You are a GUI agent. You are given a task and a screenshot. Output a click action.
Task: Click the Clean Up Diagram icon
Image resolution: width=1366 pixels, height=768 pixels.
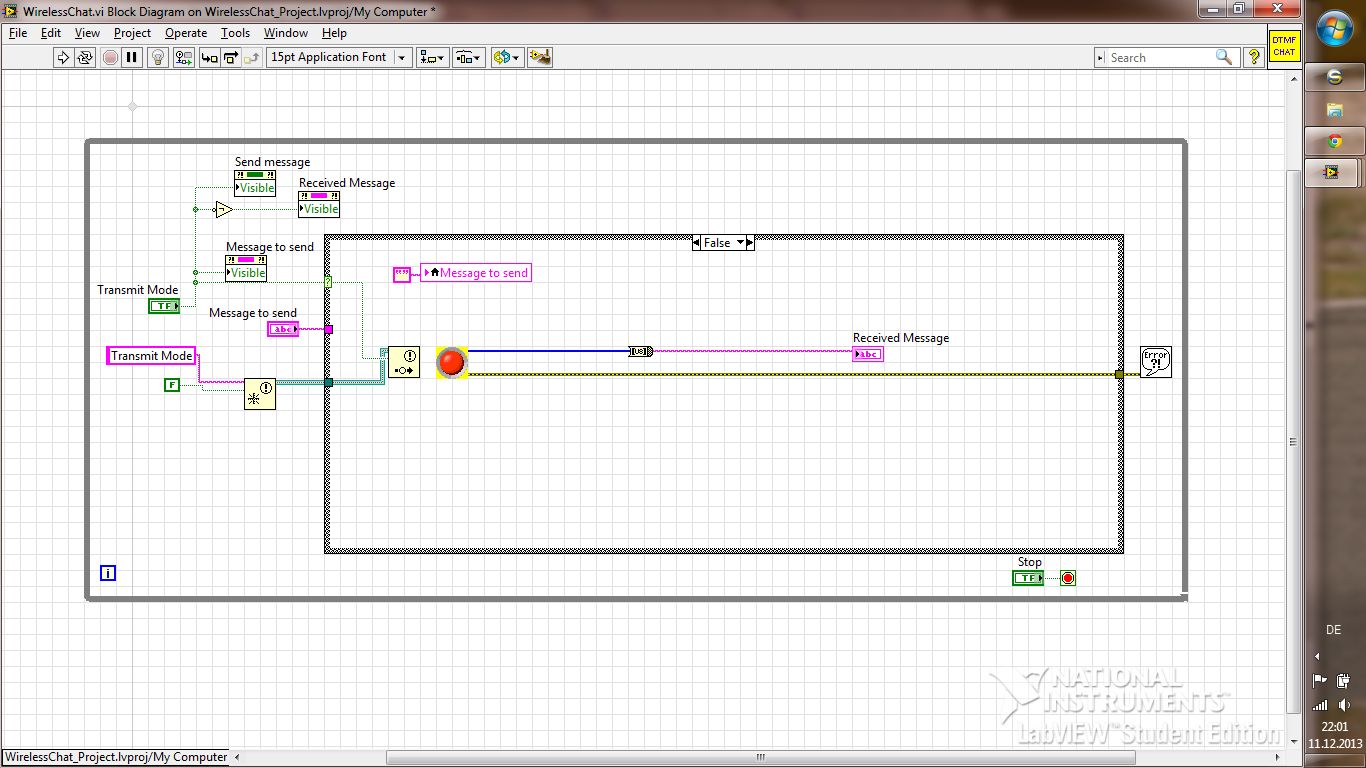[x=540, y=58]
